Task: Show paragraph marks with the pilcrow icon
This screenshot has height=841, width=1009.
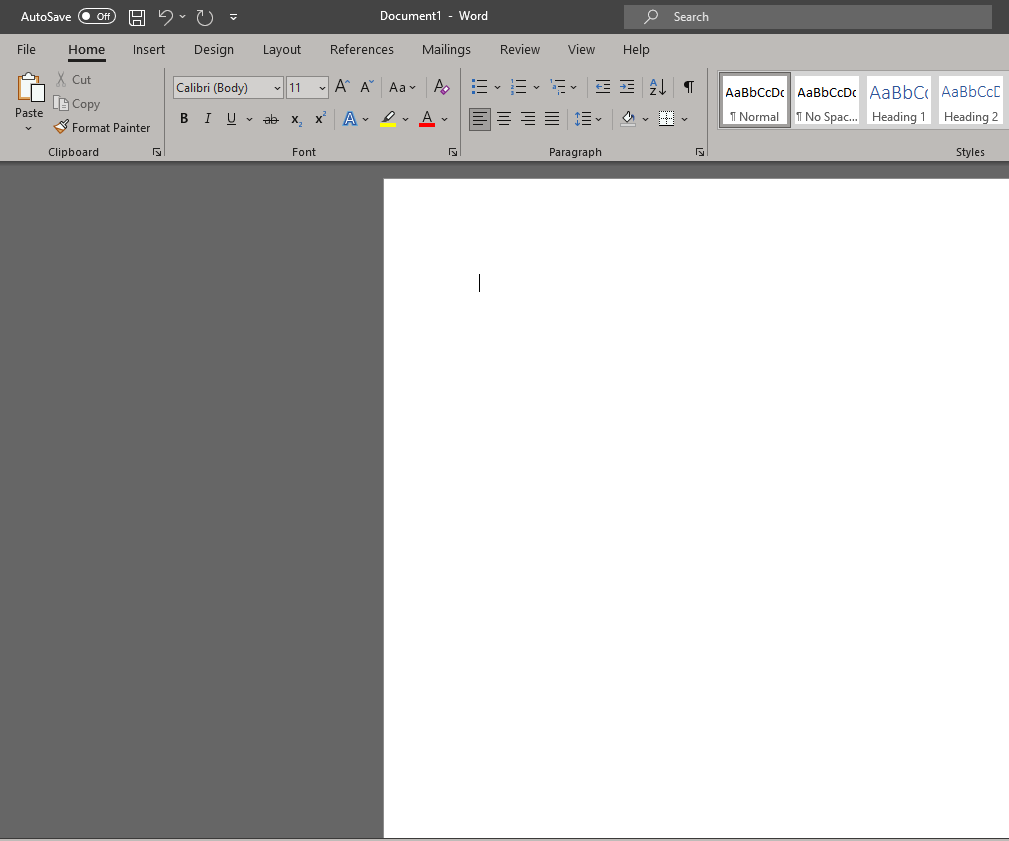Action: click(x=688, y=87)
